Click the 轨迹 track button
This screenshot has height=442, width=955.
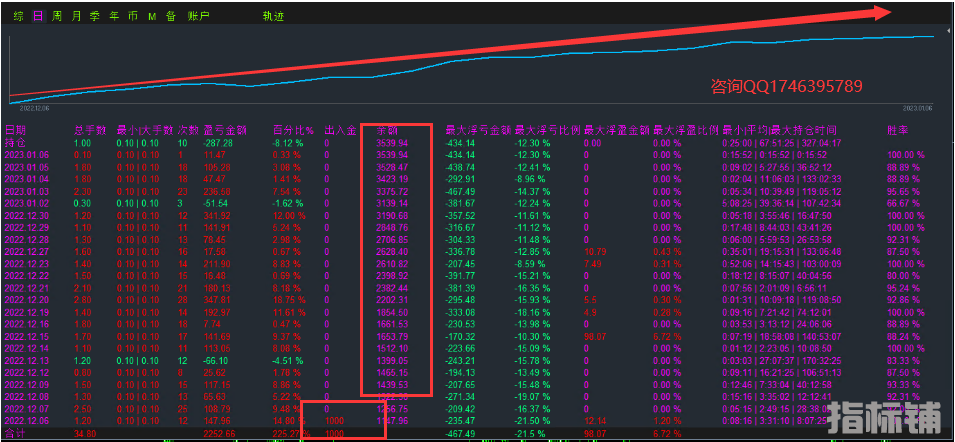273,17
